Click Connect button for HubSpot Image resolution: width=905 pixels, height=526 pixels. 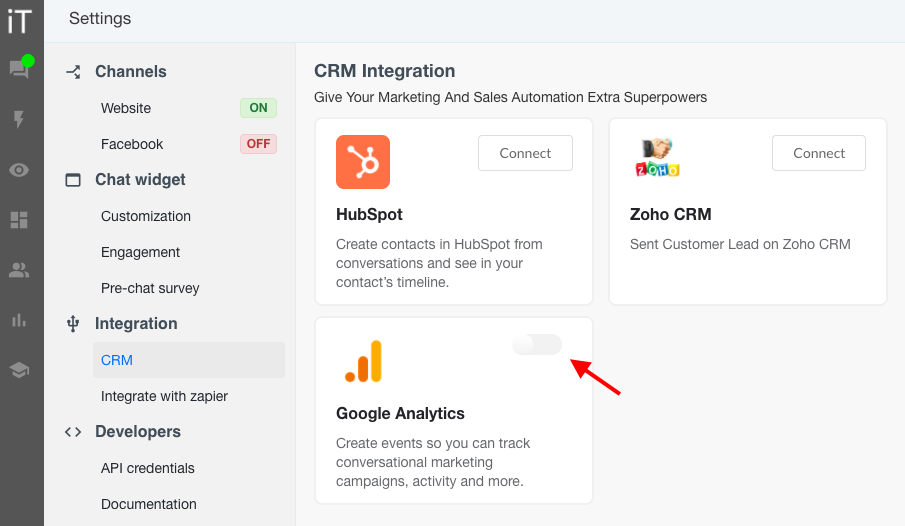(525, 153)
